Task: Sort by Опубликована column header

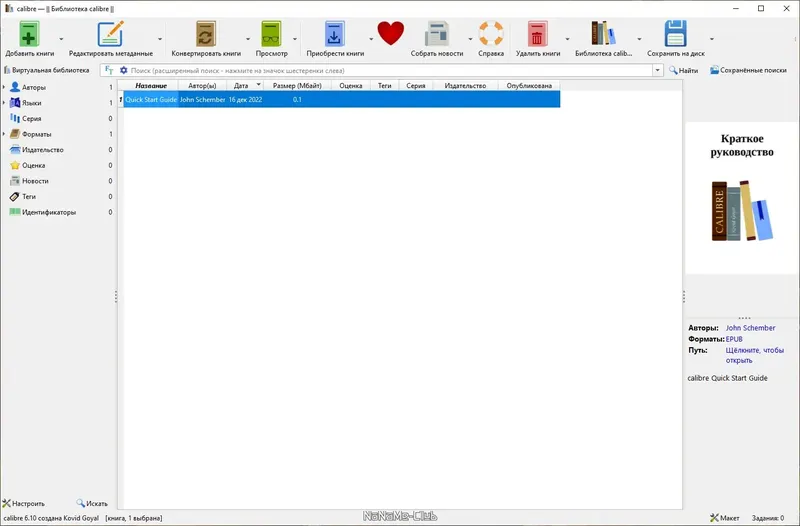Action: (529, 86)
